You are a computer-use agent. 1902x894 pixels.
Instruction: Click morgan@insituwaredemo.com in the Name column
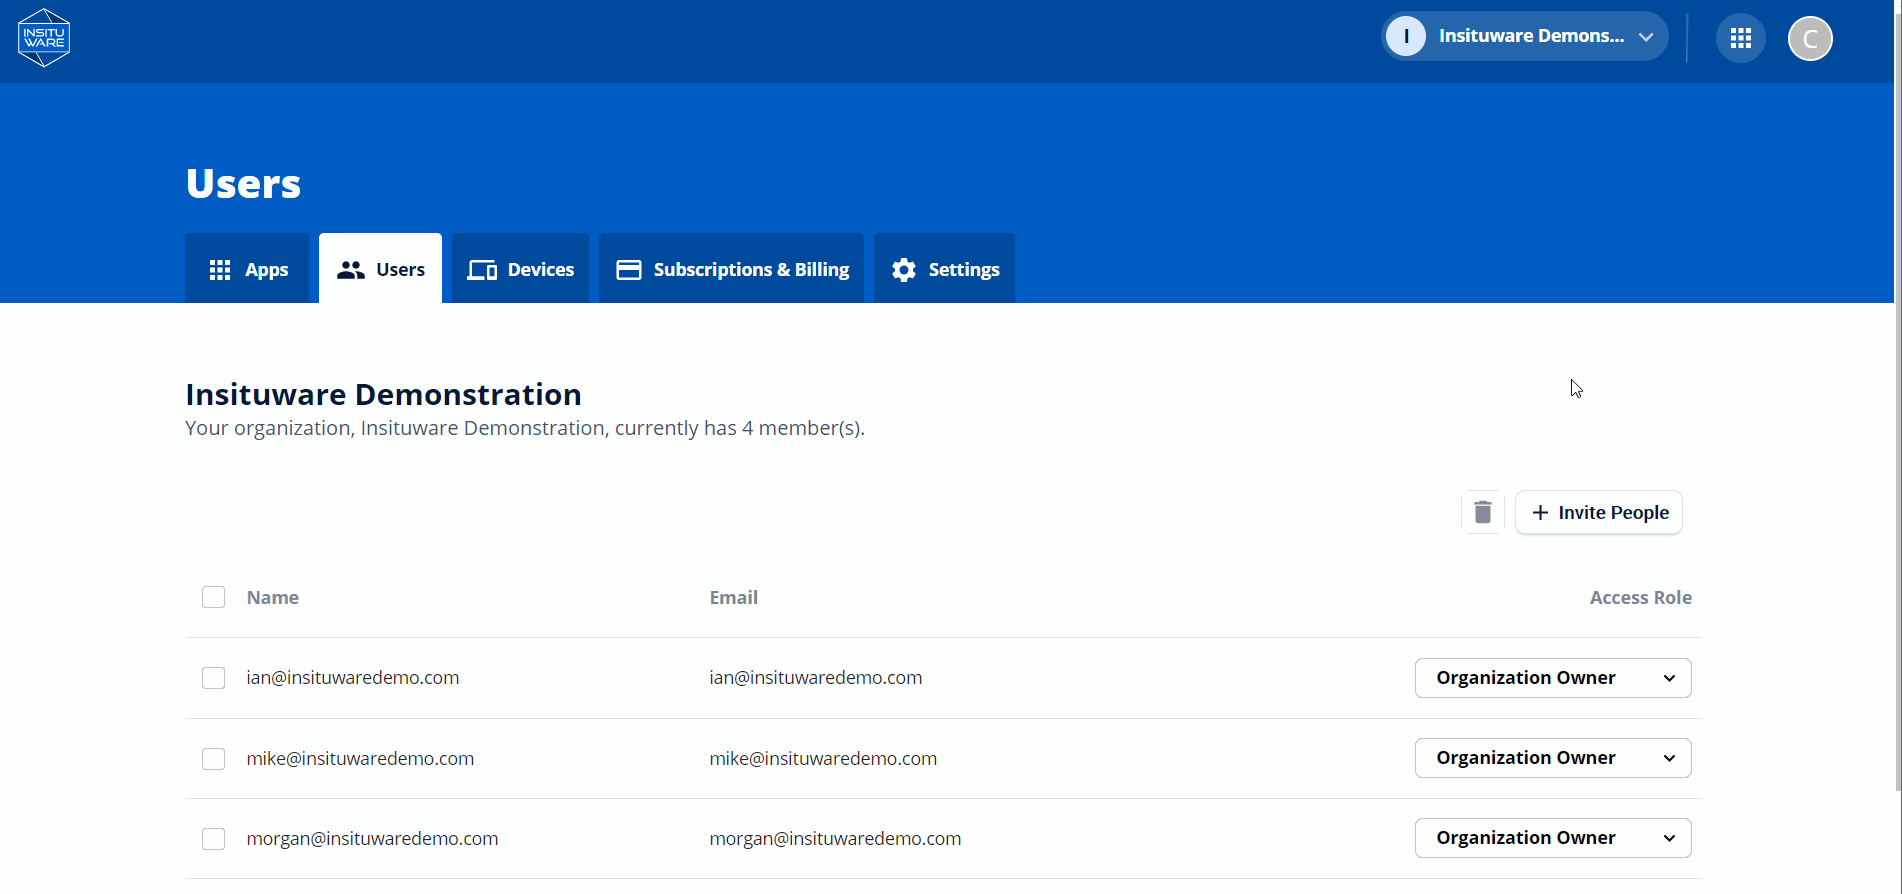tap(372, 838)
